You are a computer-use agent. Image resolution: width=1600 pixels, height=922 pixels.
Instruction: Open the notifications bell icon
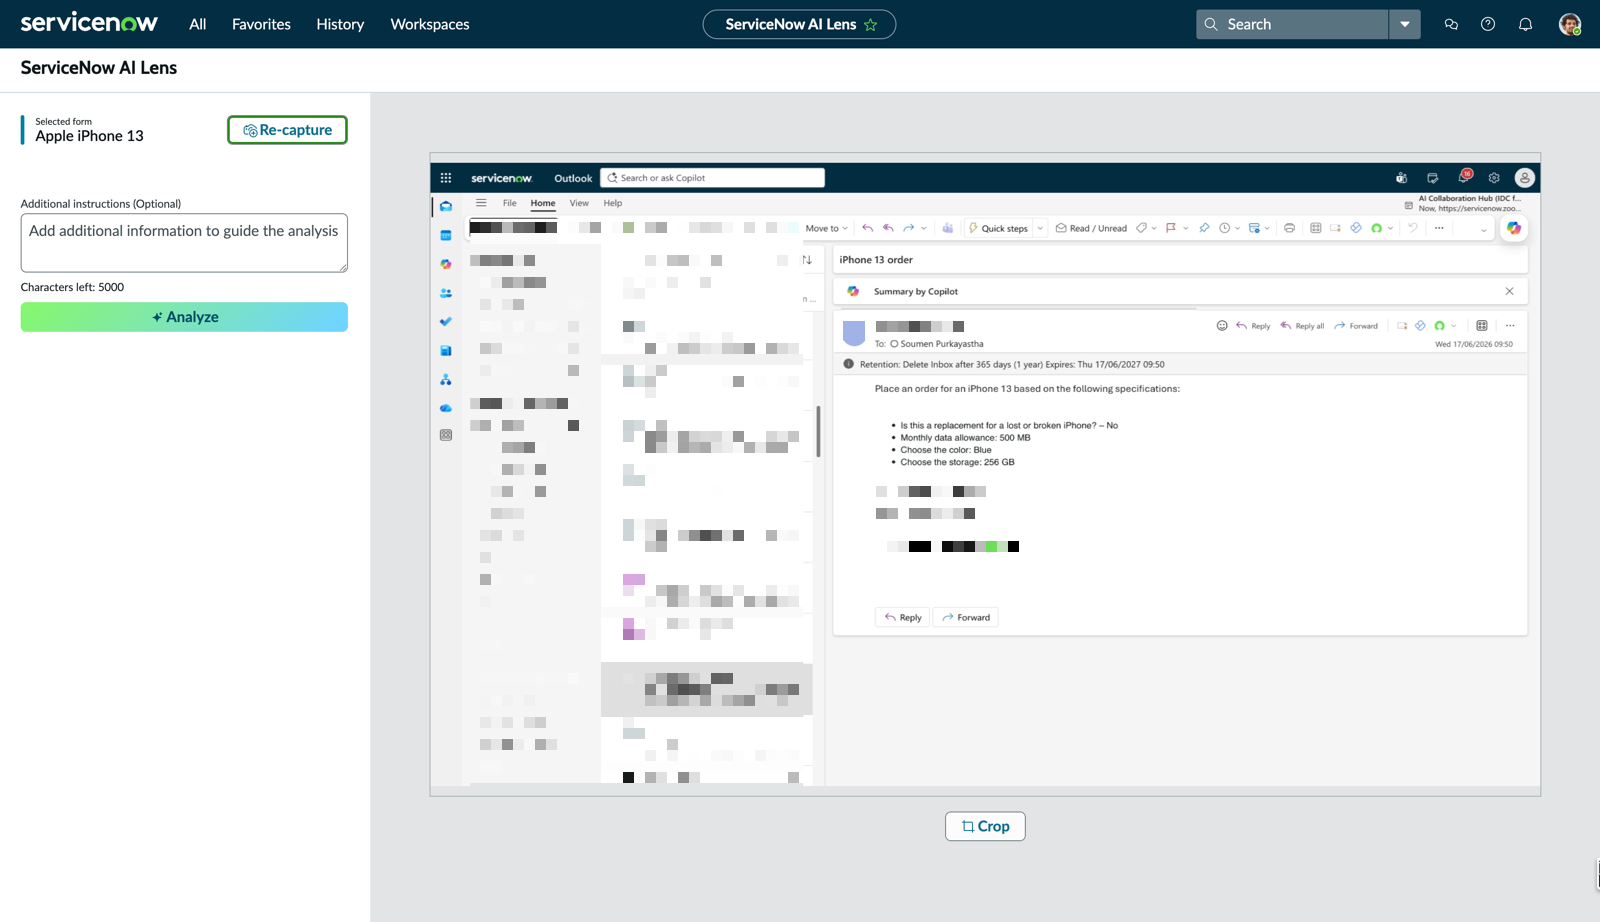[1525, 24]
